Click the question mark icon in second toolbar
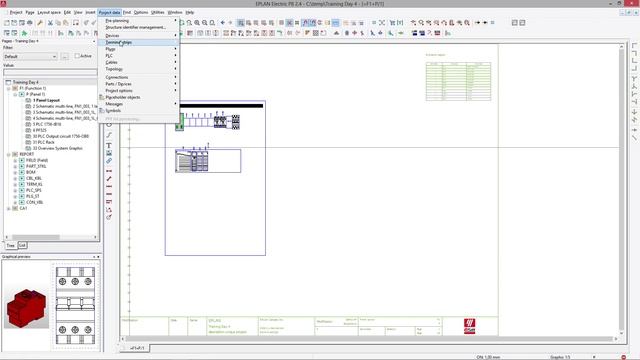The image size is (640, 360). coord(429,33)
